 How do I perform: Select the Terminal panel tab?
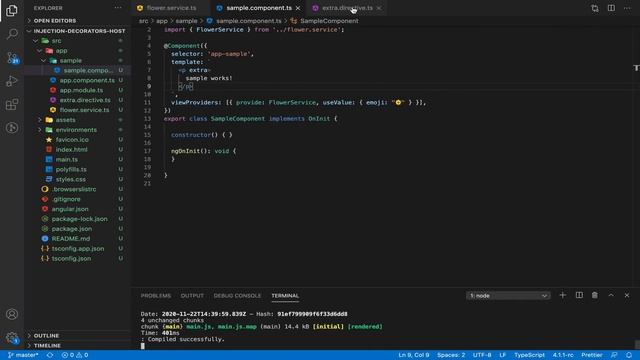(285, 296)
